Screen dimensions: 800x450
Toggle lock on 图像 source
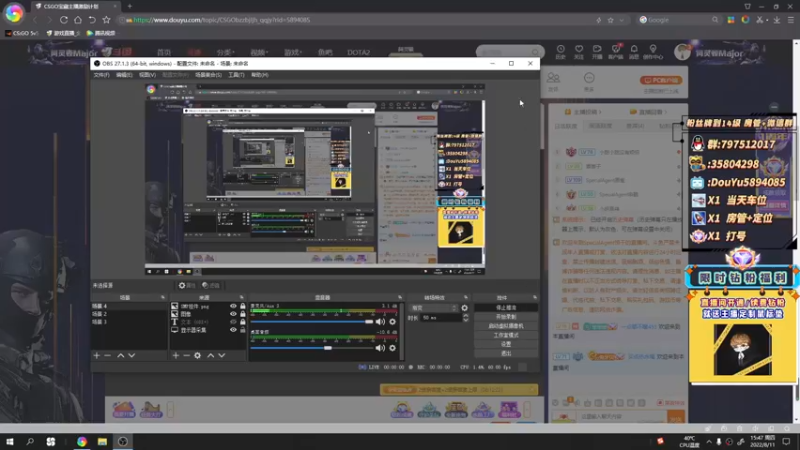tap(243, 314)
